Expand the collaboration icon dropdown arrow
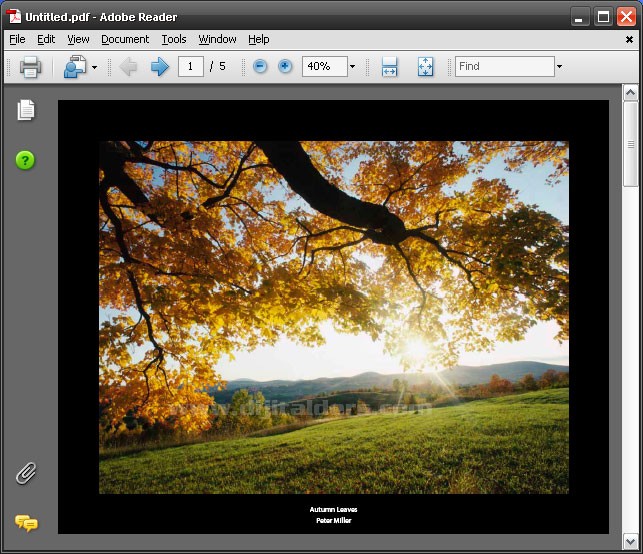Screen dimensions: 643x554 click(x=95, y=67)
